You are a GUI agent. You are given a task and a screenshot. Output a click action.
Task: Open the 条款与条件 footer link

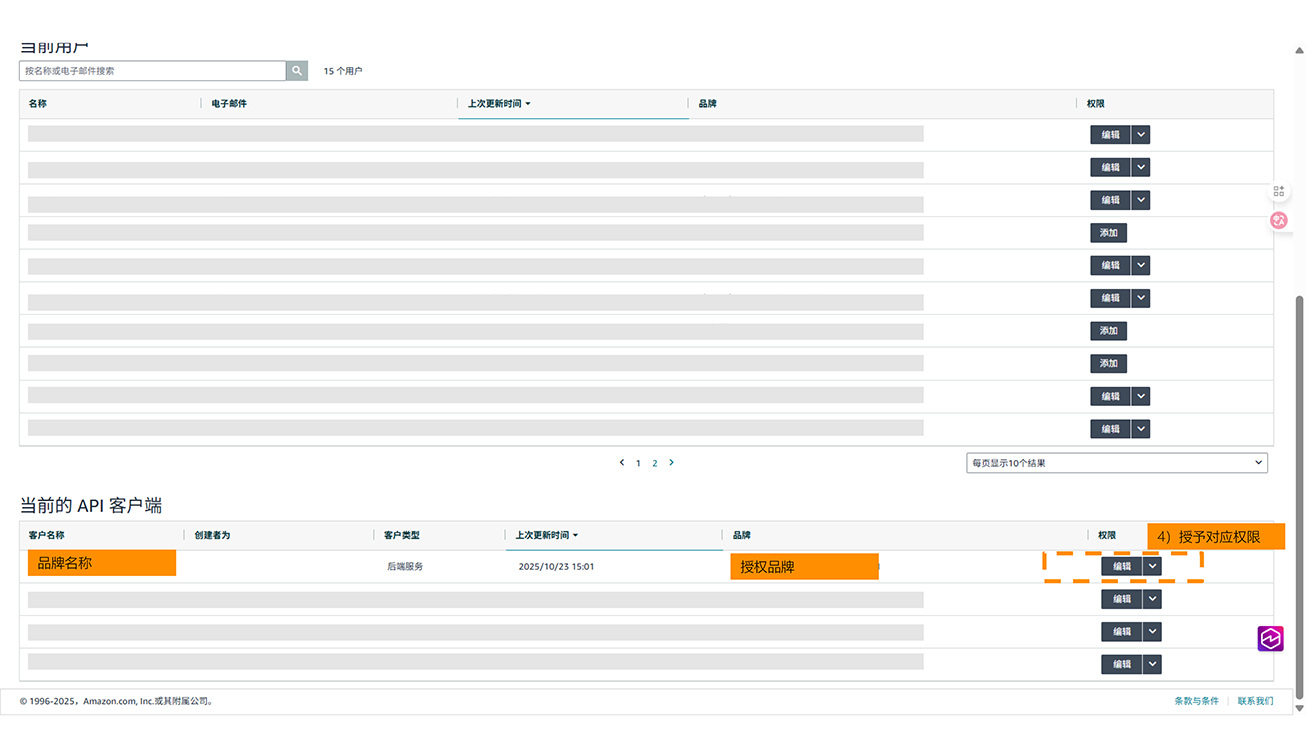(x=1196, y=701)
